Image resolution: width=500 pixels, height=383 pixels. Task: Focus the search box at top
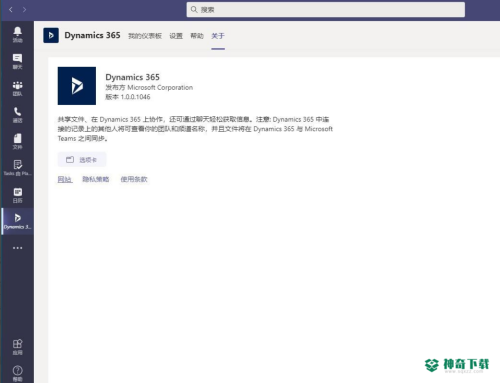326,9
